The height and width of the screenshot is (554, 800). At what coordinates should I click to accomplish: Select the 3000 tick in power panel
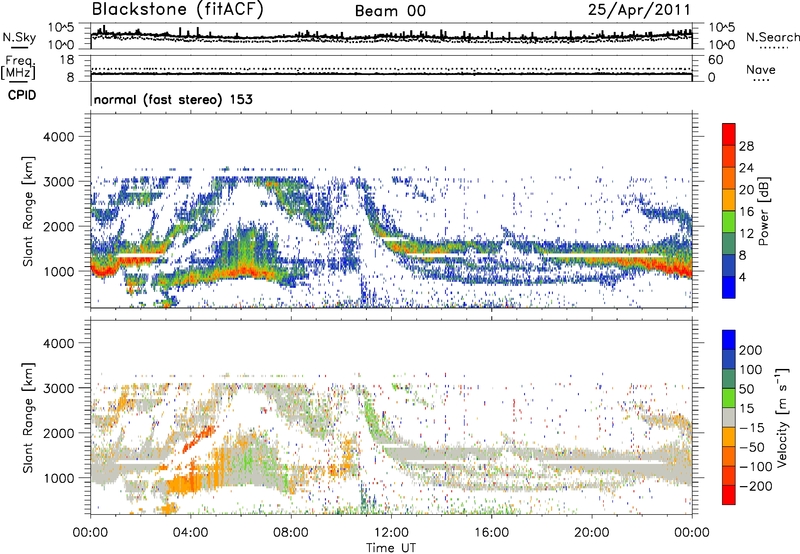58,182
